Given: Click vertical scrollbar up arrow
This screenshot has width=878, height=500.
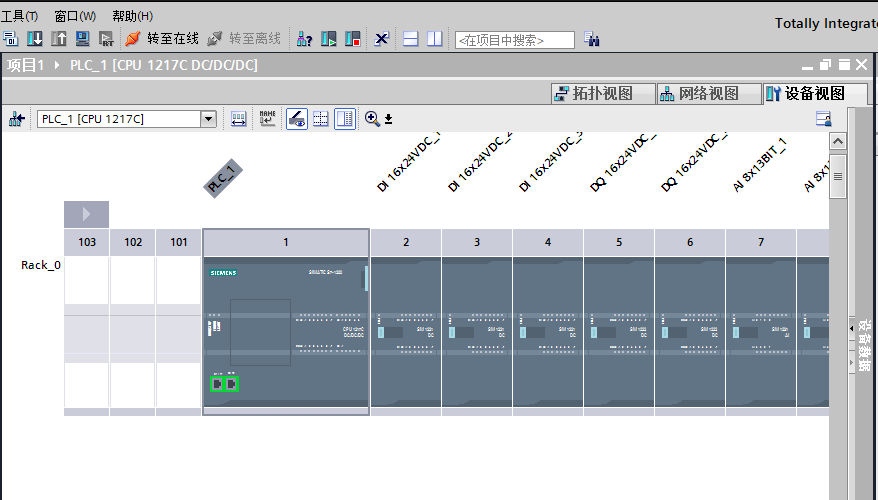Looking at the screenshot, I should coord(838,141).
